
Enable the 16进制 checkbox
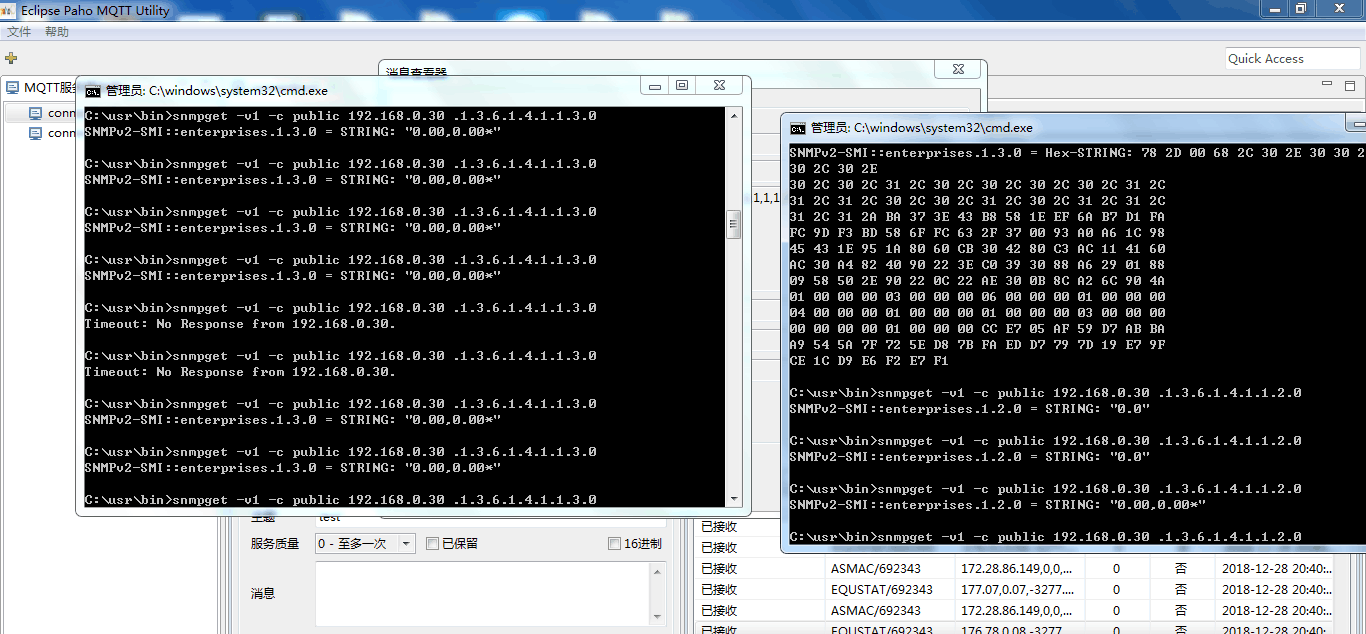613,545
